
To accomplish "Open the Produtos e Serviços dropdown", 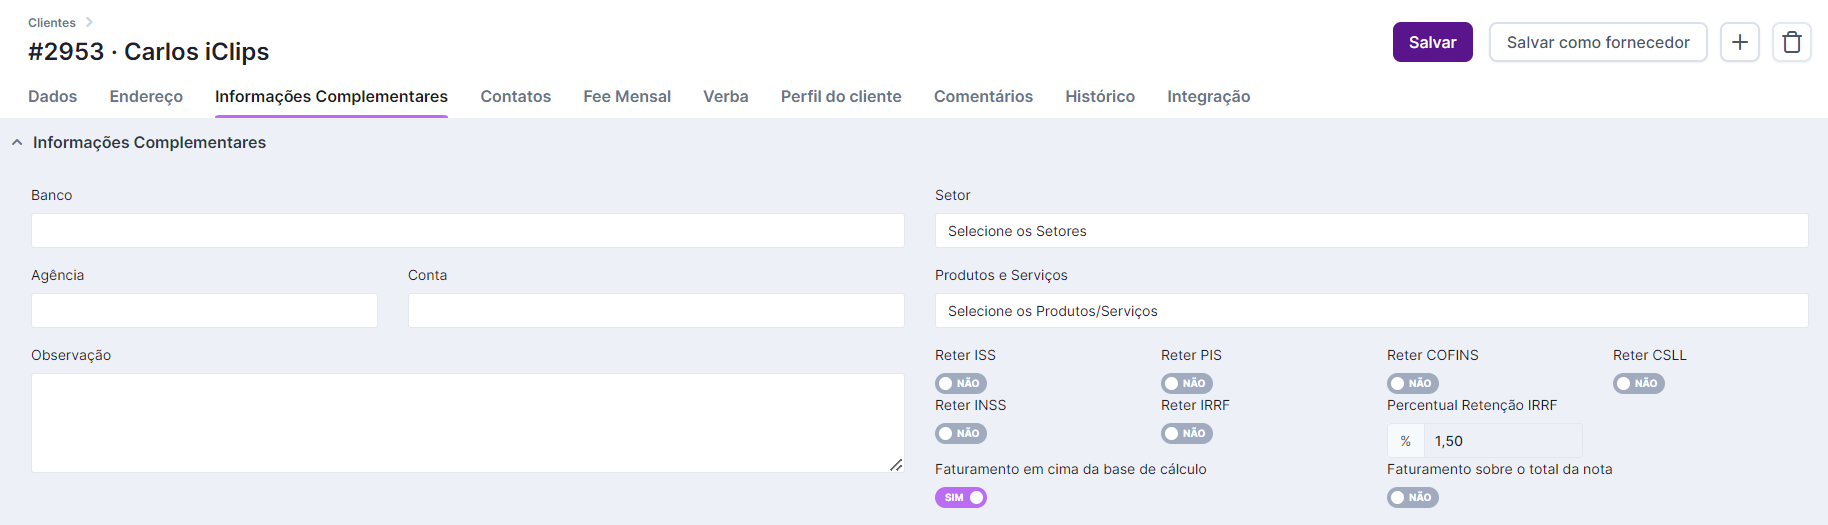I will click(x=1370, y=311).
